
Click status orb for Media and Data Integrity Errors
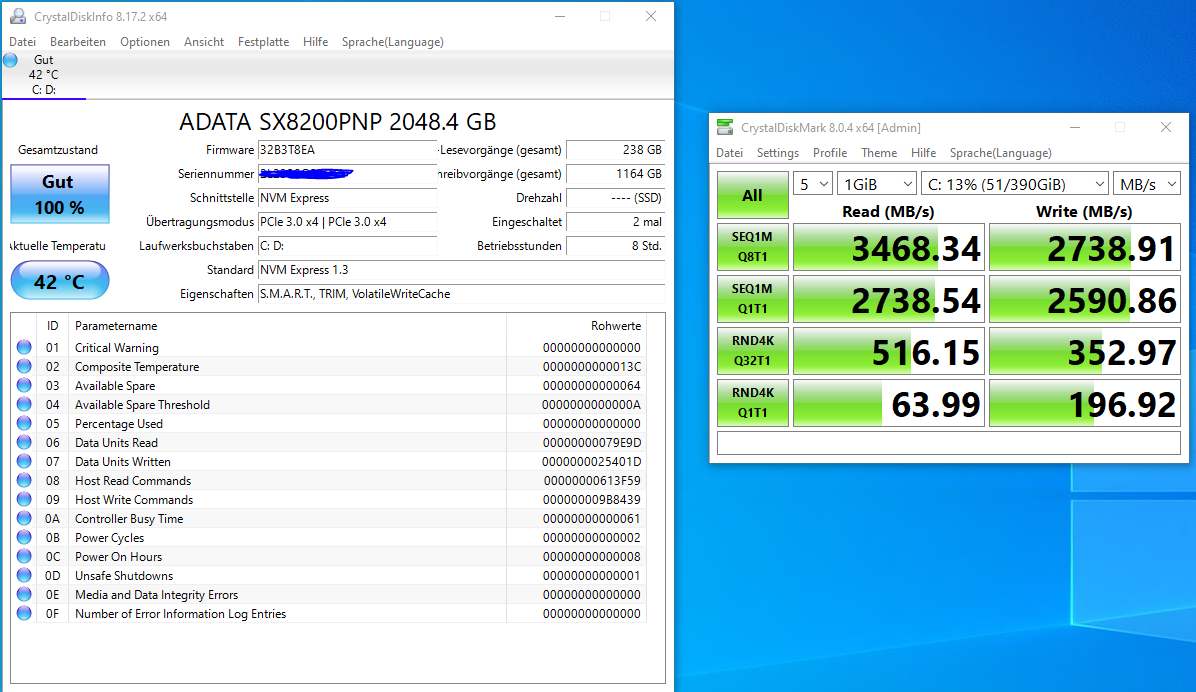click(x=24, y=594)
